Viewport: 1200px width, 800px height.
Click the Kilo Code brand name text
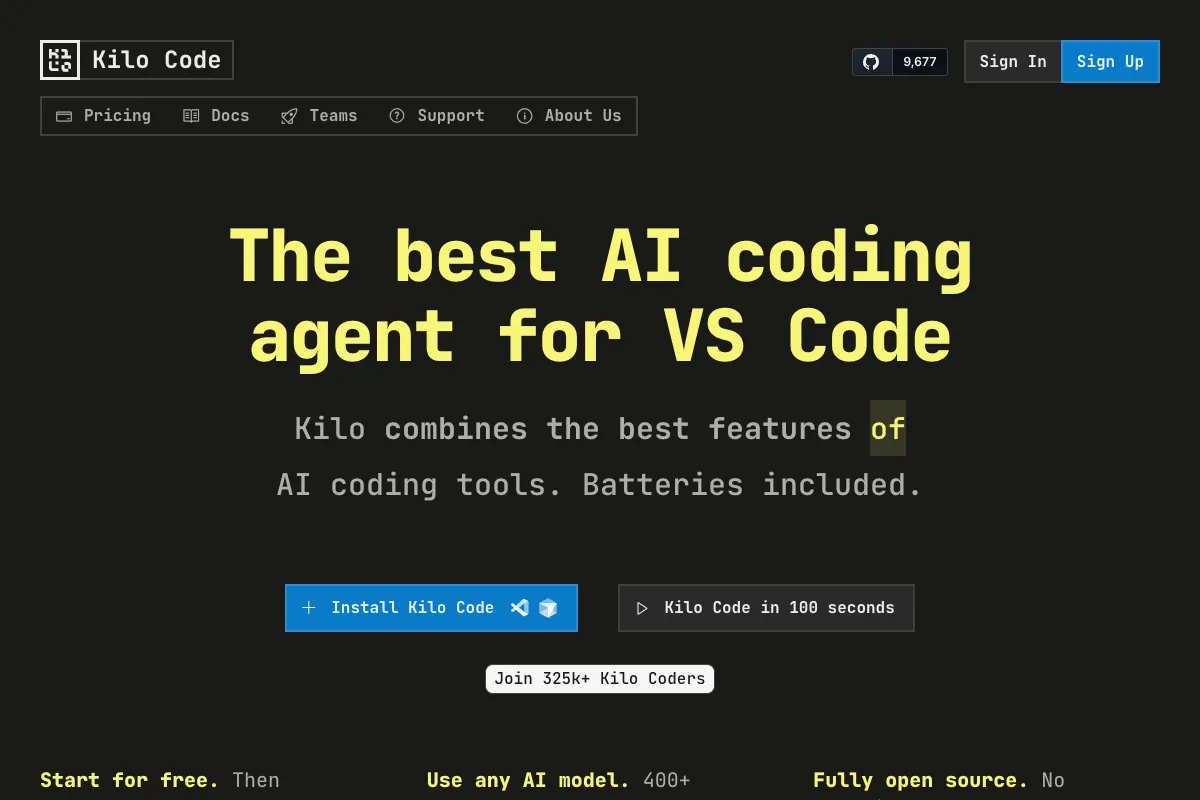click(x=157, y=60)
